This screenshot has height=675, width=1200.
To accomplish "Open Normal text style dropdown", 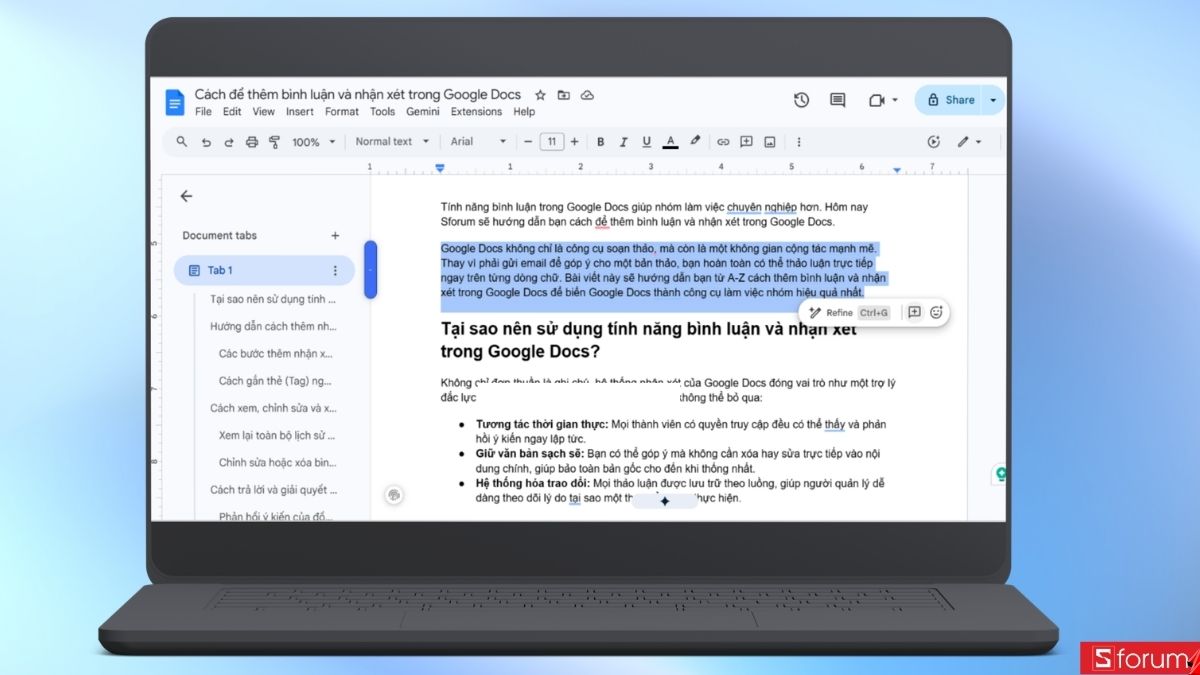I will pos(392,142).
